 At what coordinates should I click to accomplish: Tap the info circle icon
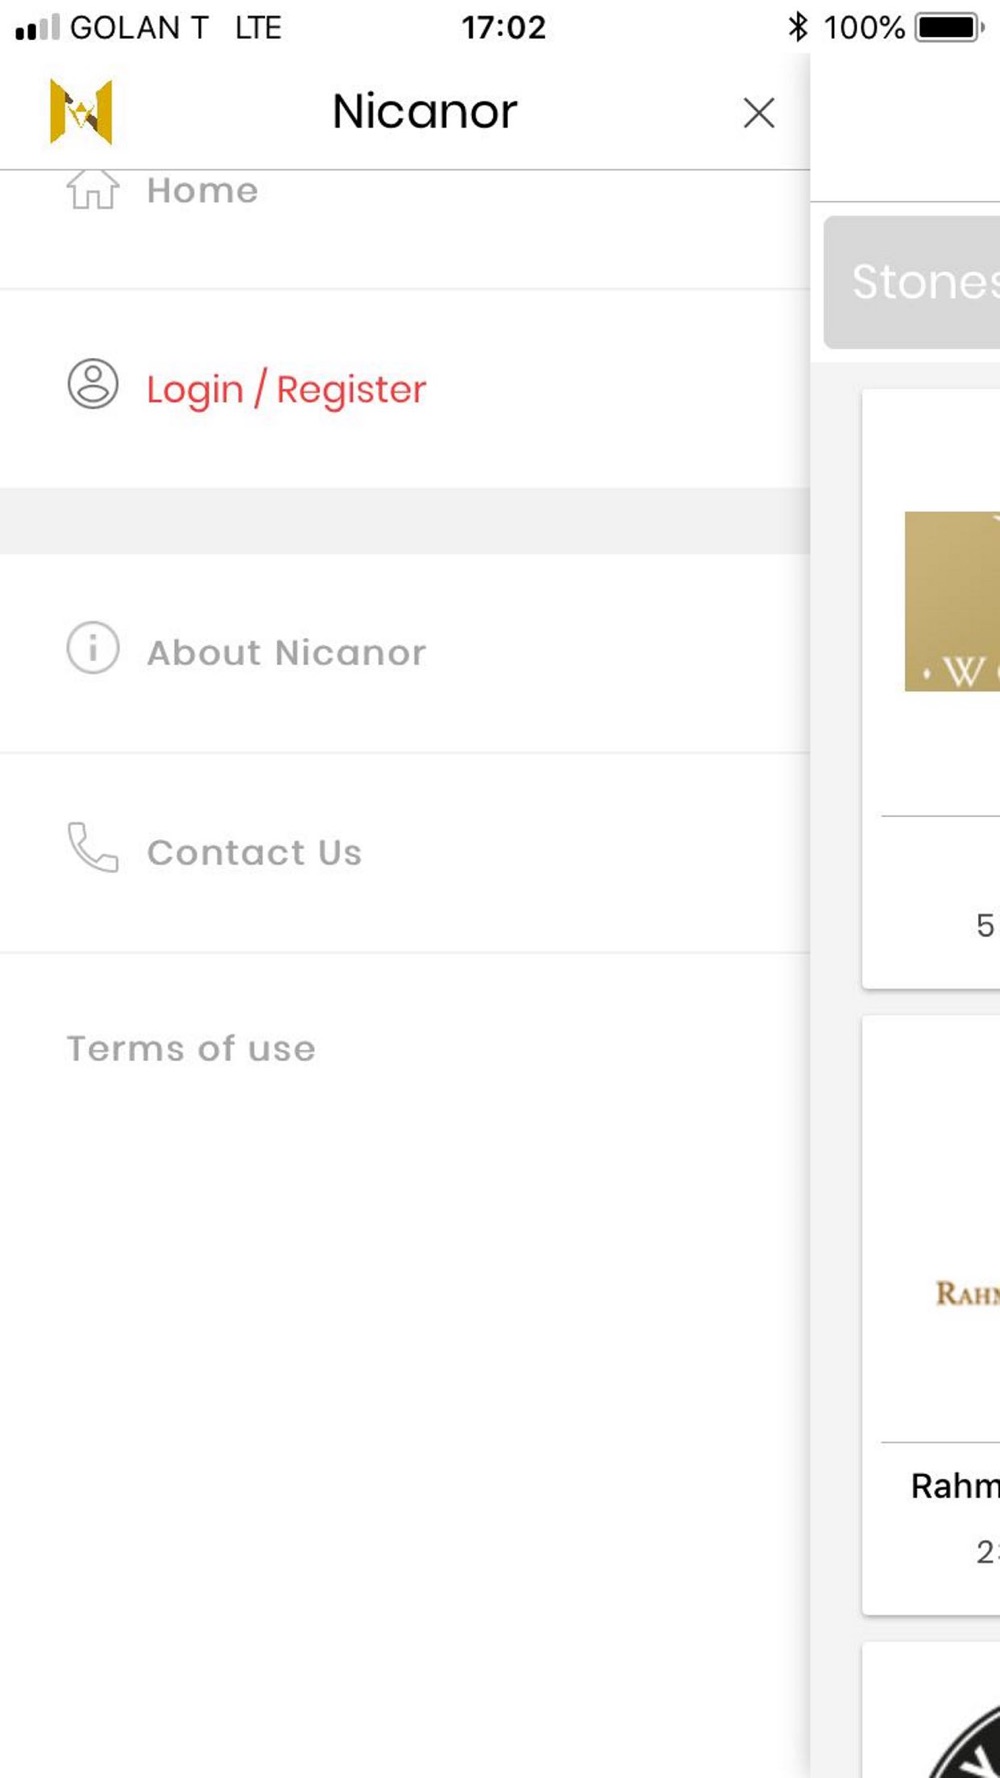[x=93, y=648]
